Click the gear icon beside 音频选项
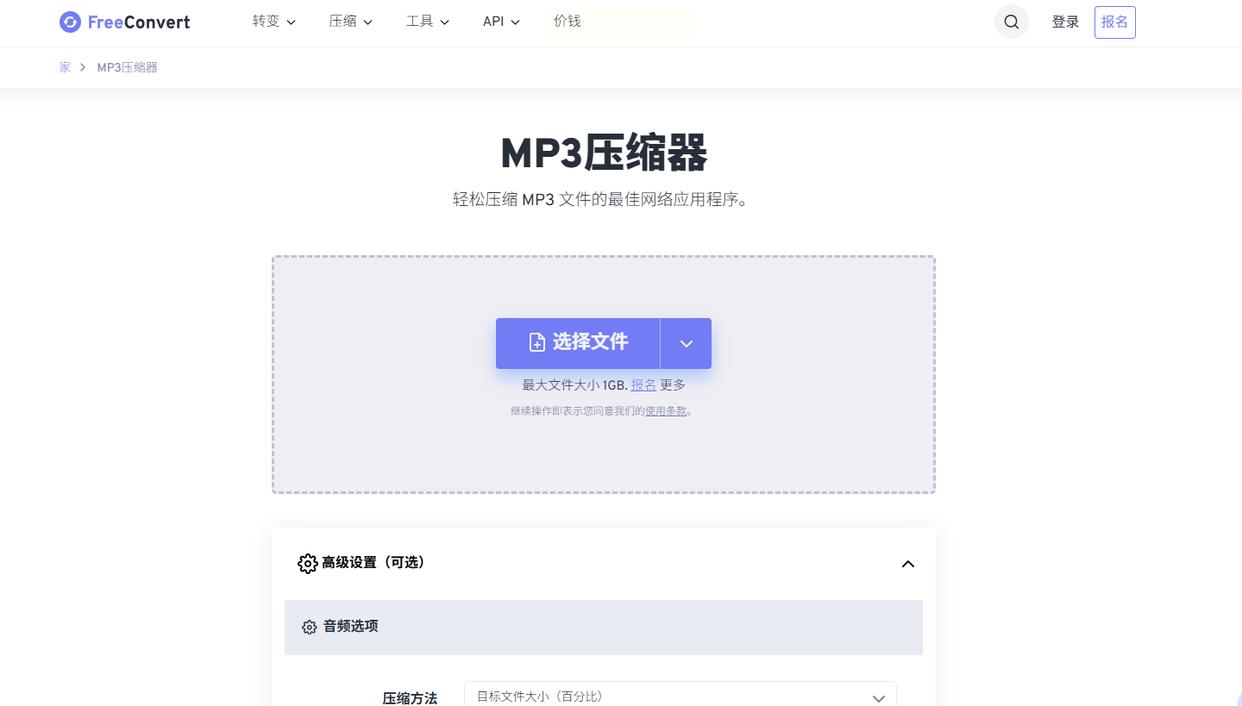Image resolution: width=1242 pixels, height=706 pixels. tap(309, 627)
